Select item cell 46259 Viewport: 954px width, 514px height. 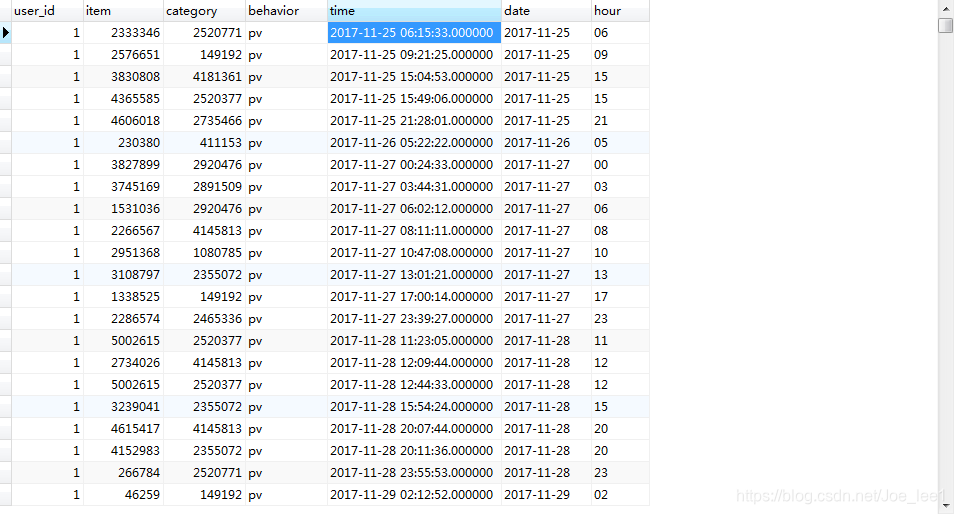(124, 495)
